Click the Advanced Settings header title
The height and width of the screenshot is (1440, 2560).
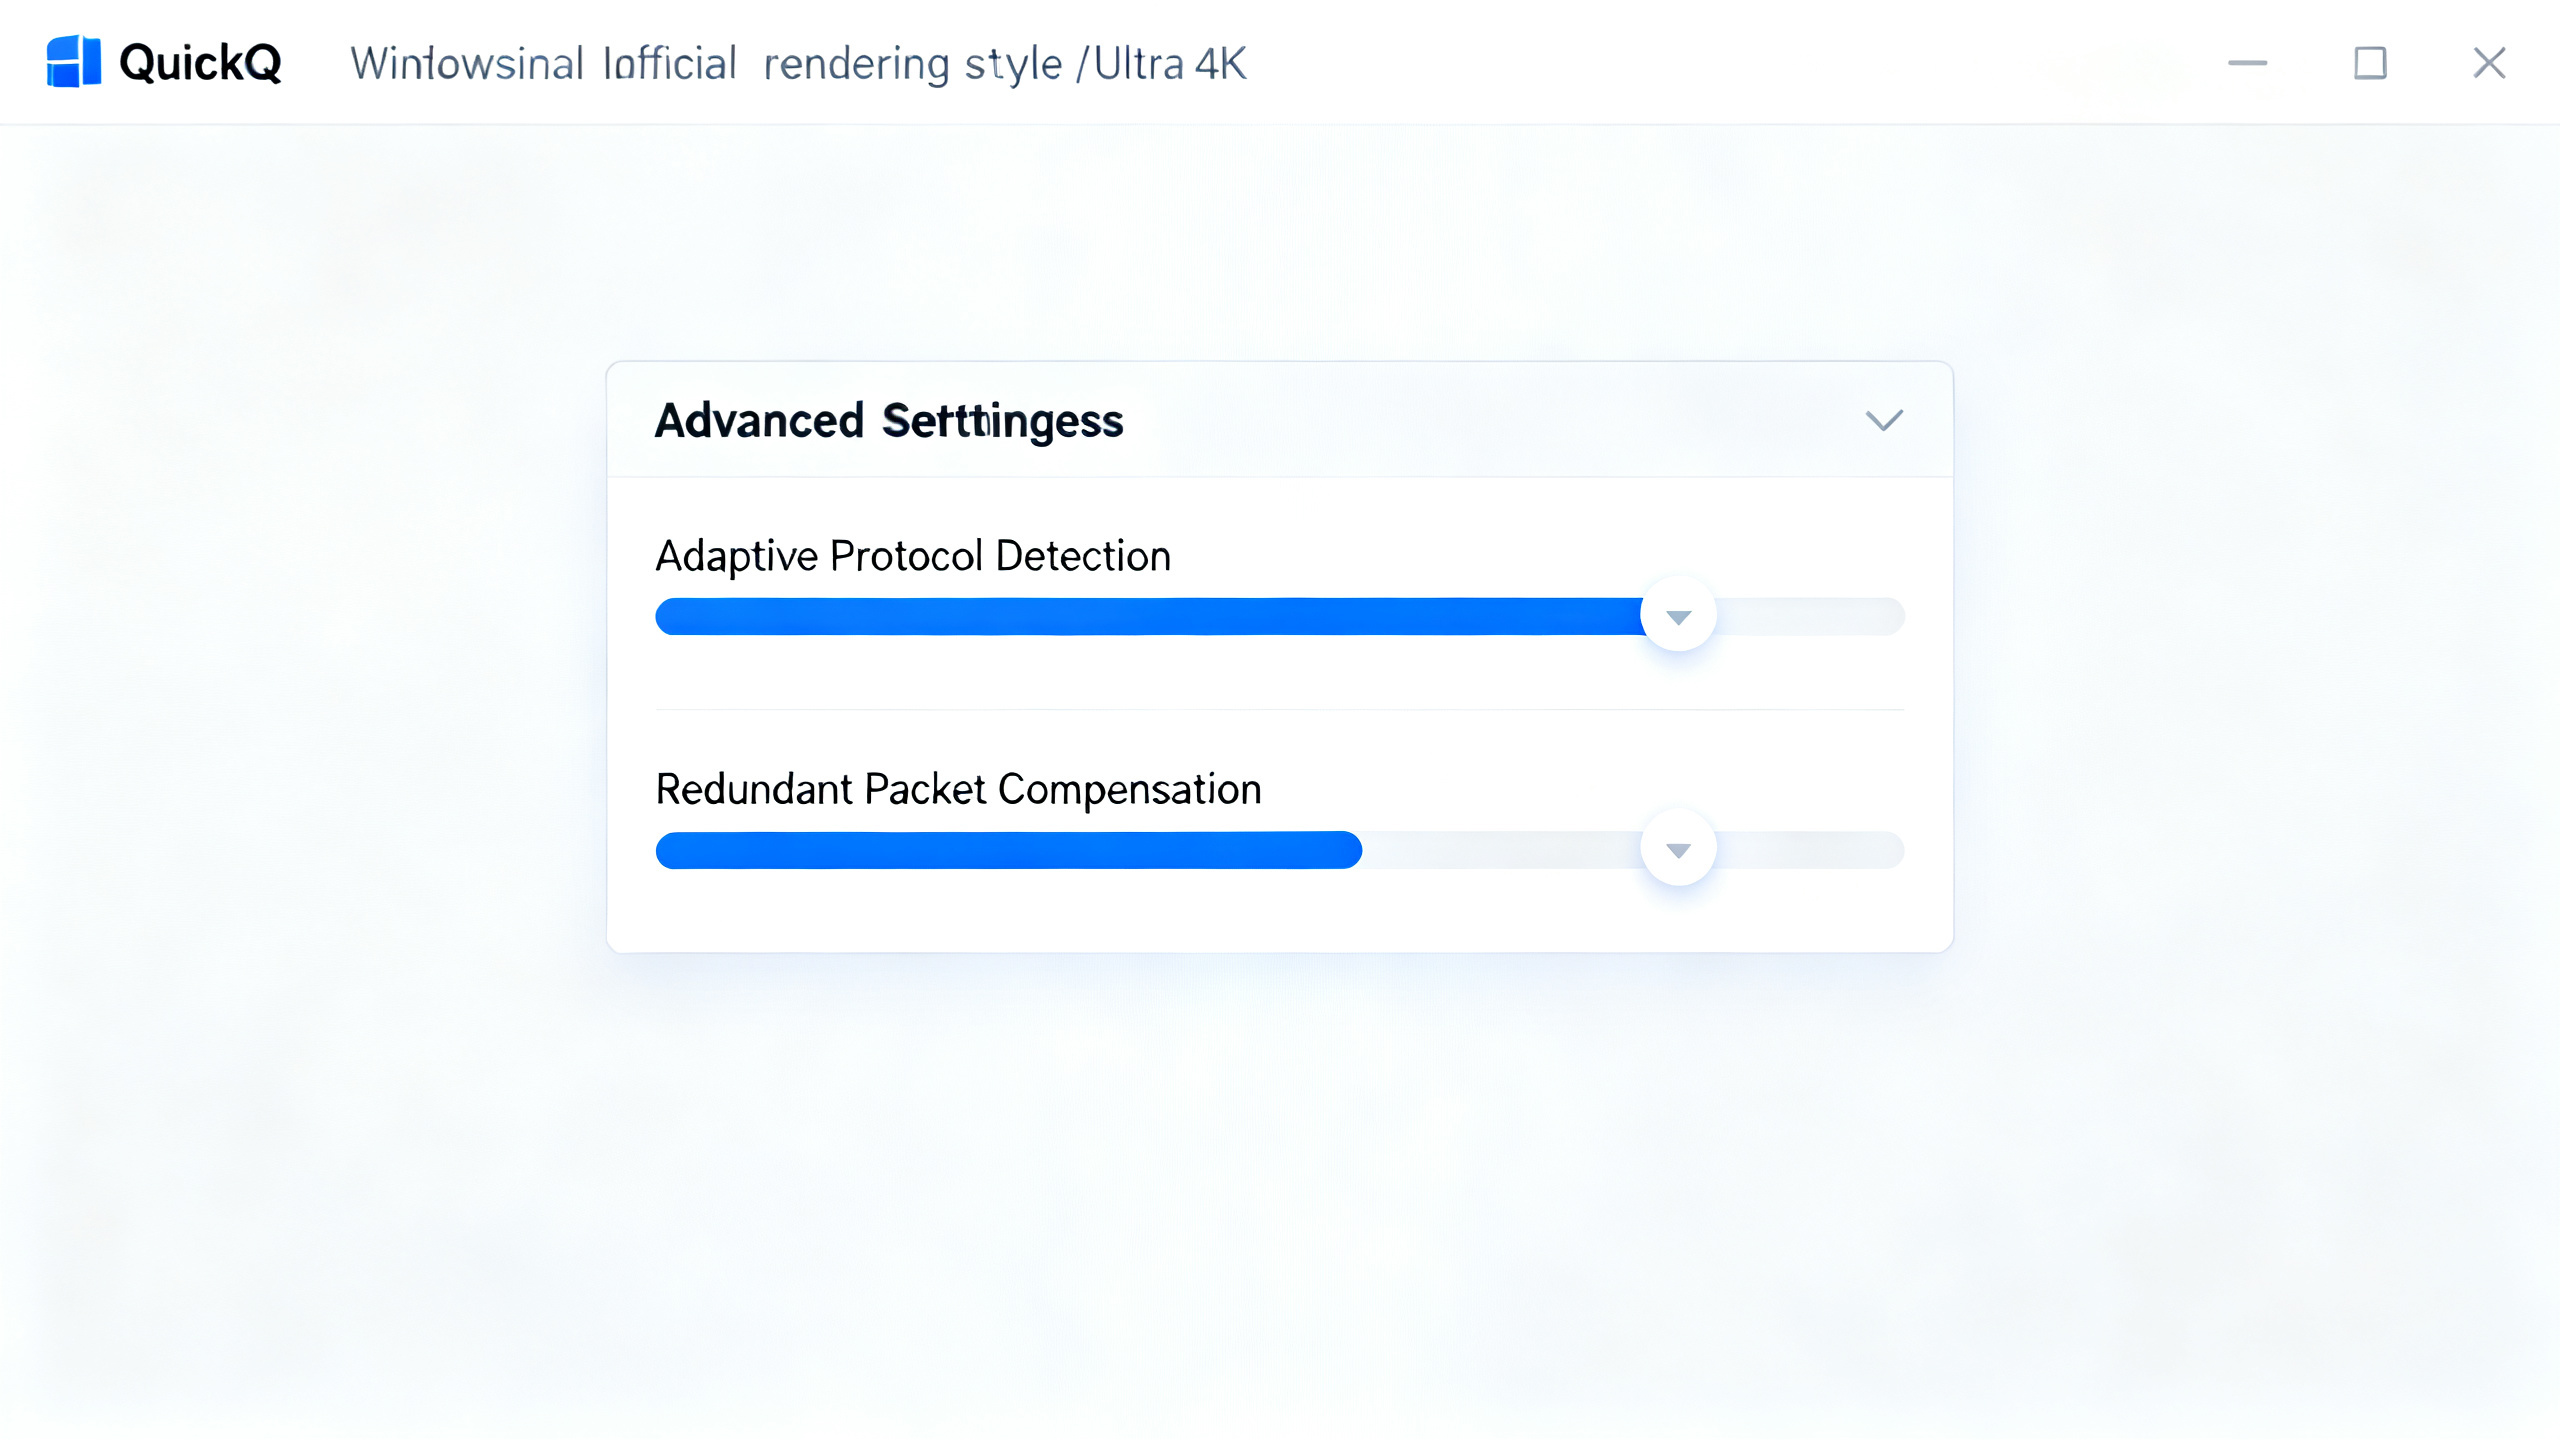pos(889,421)
